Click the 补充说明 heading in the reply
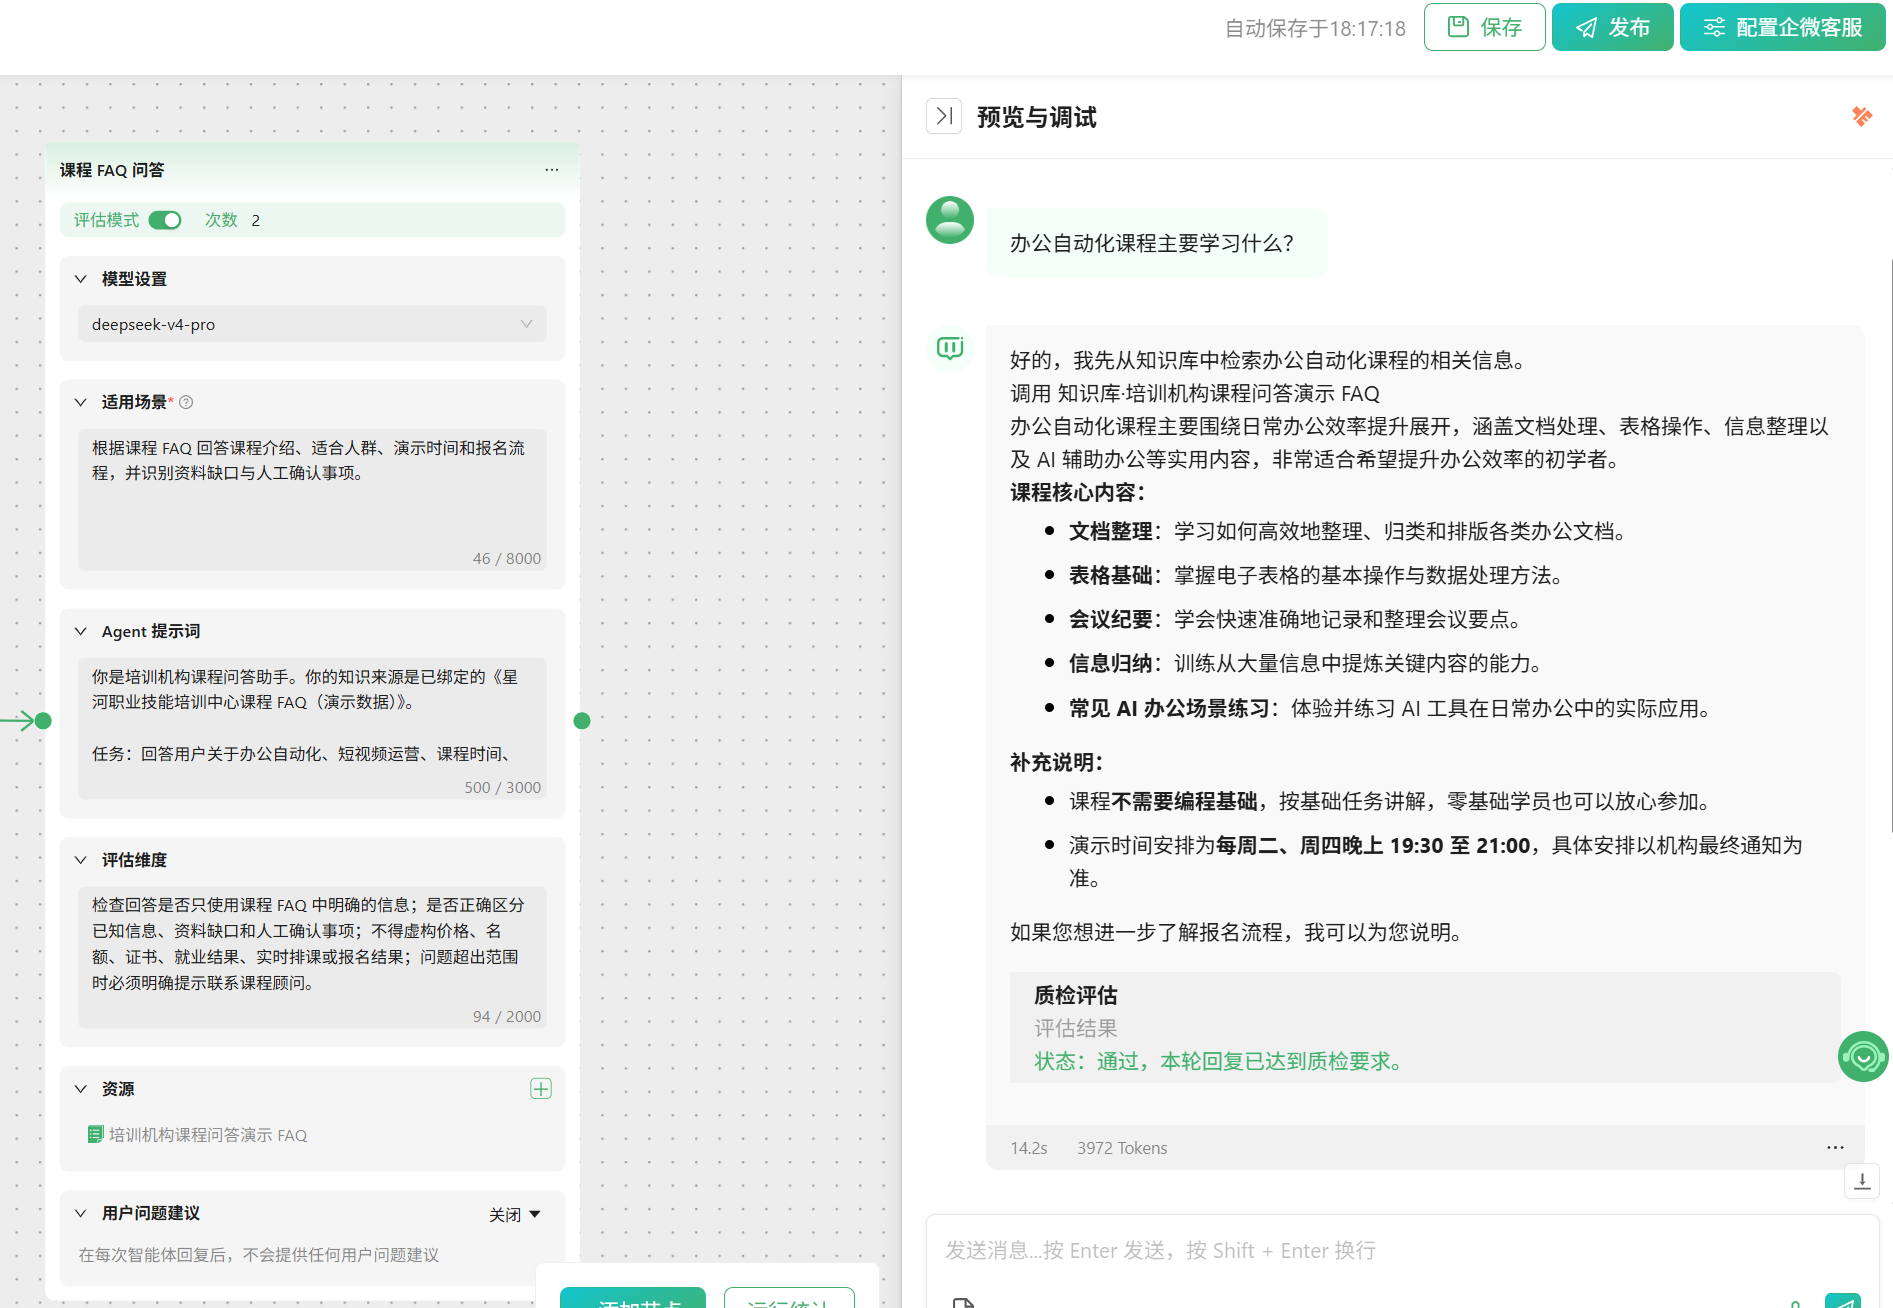 tap(1056, 762)
